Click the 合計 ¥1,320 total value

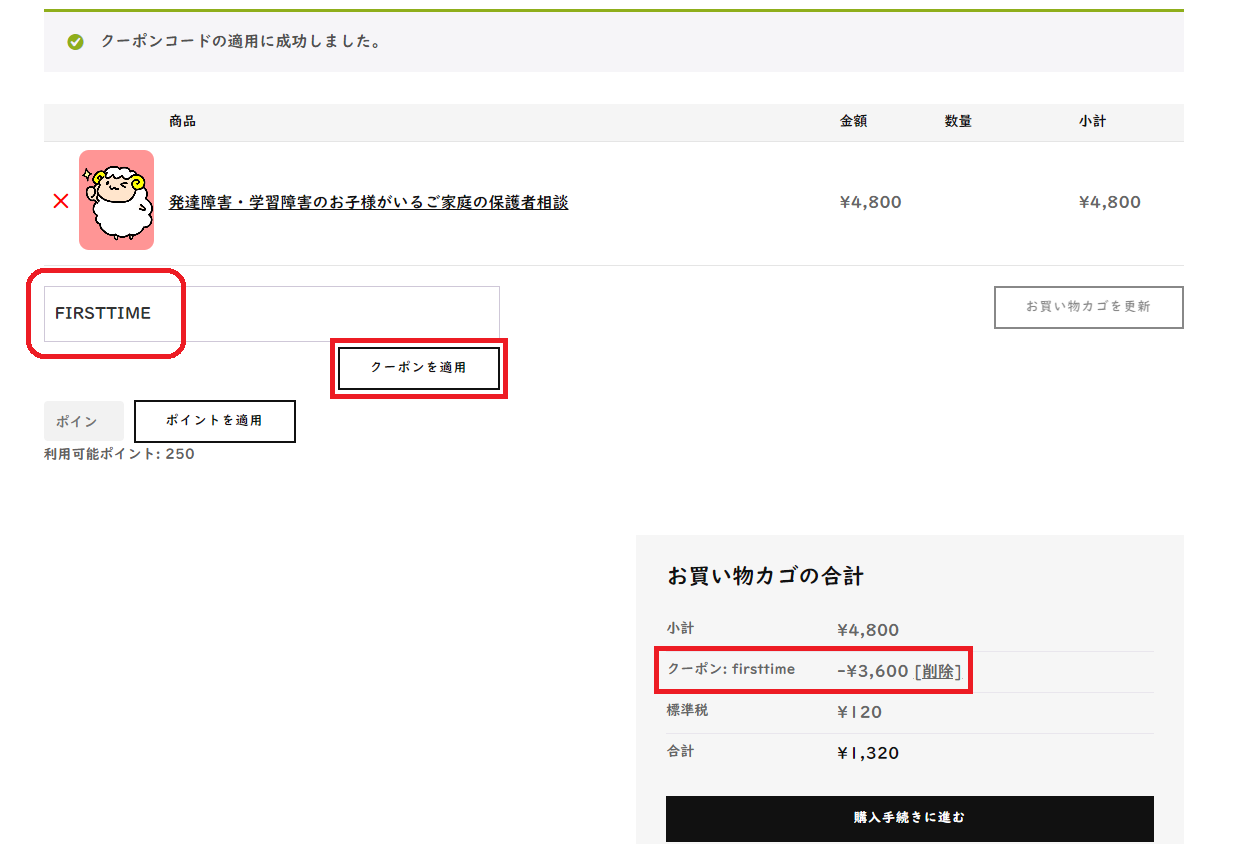click(x=868, y=753)
